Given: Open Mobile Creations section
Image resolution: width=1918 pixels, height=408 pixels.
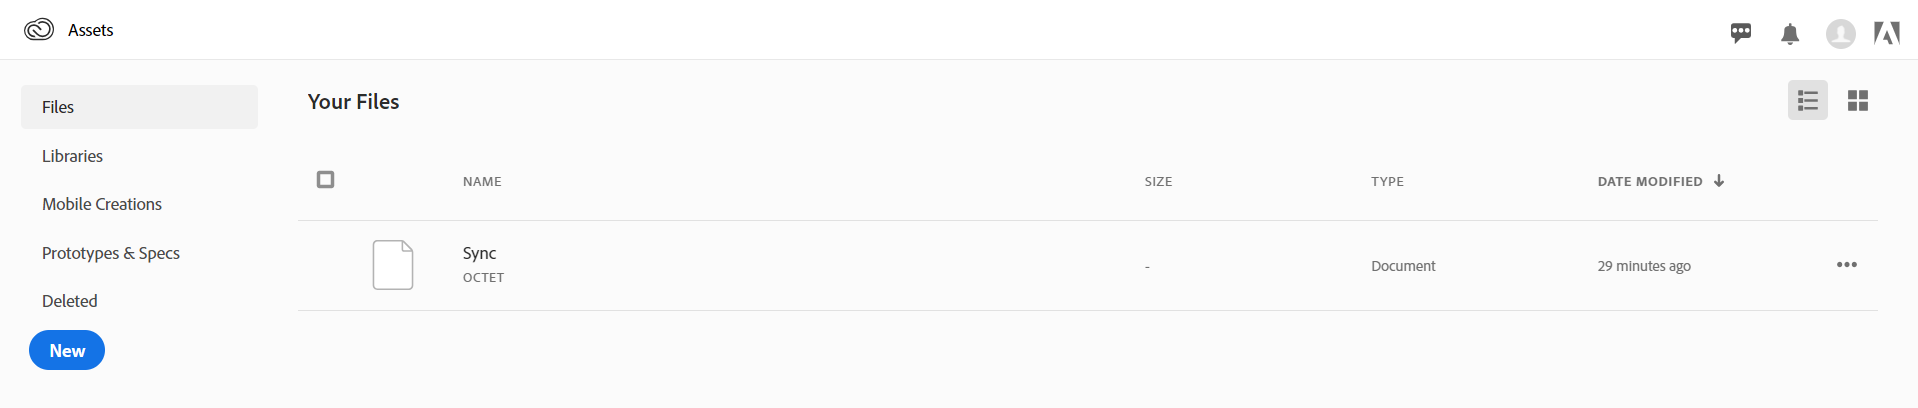Looking at the screenshot, I should (102, 204).
